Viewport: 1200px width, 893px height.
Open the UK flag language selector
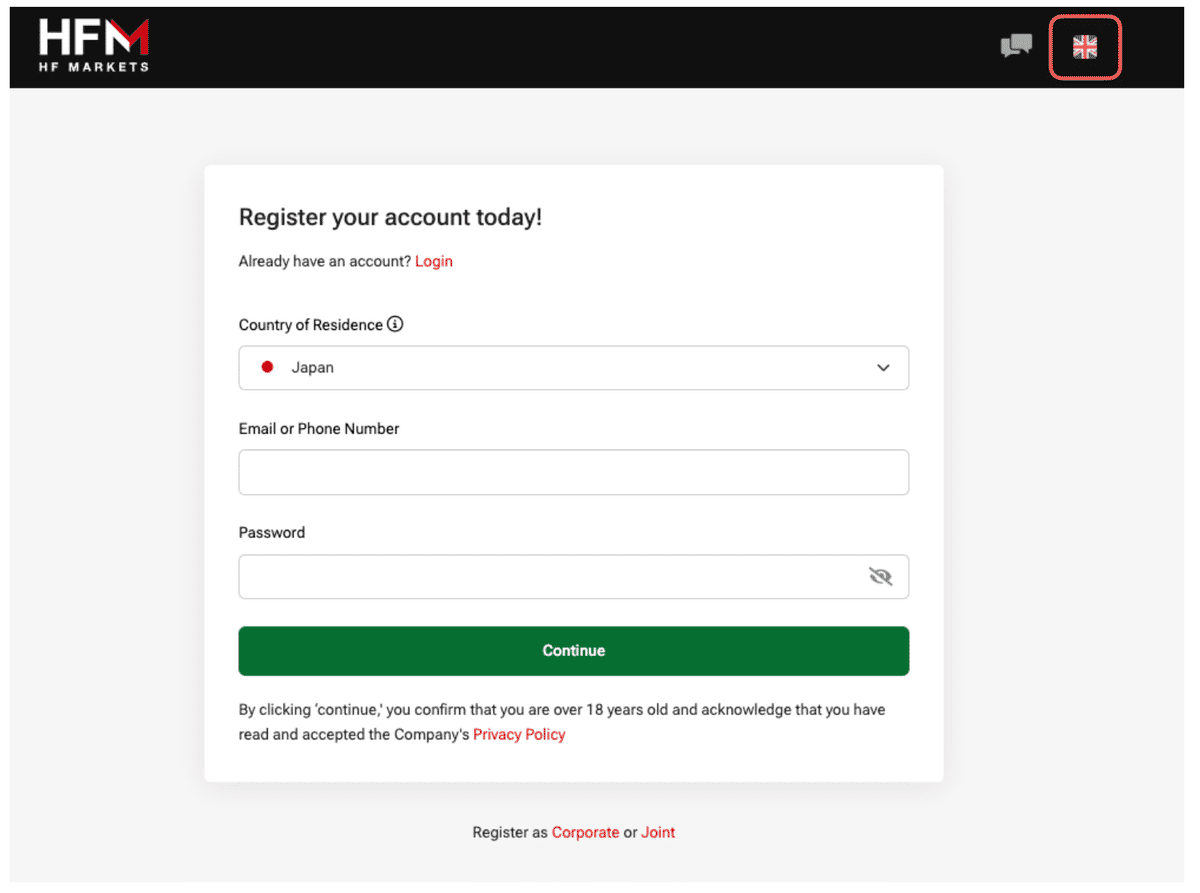(1085, 47)
